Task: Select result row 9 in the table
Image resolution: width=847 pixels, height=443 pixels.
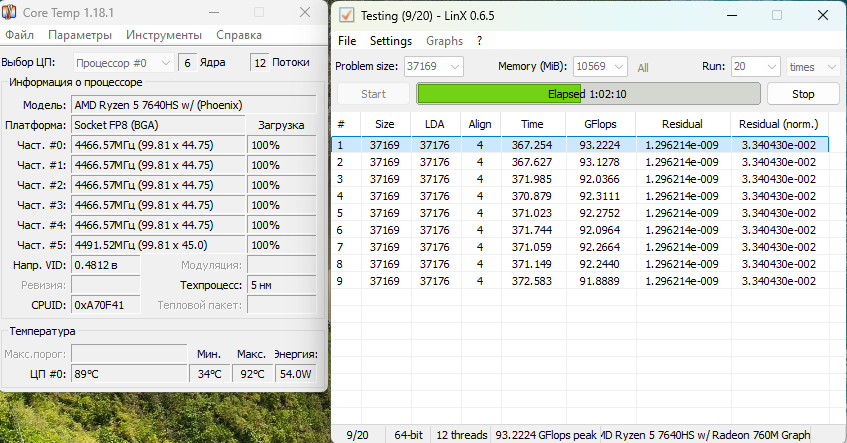Action: (580, 281)
